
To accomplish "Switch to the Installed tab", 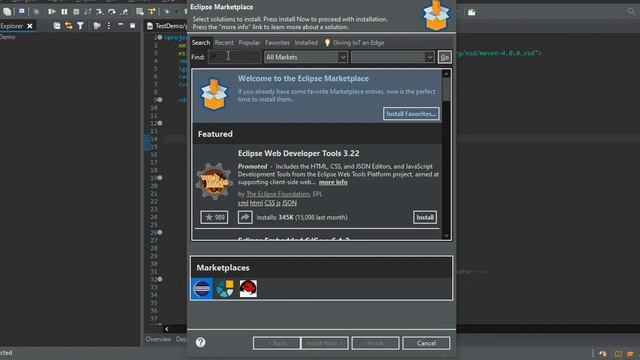I will tap(306, 42).
